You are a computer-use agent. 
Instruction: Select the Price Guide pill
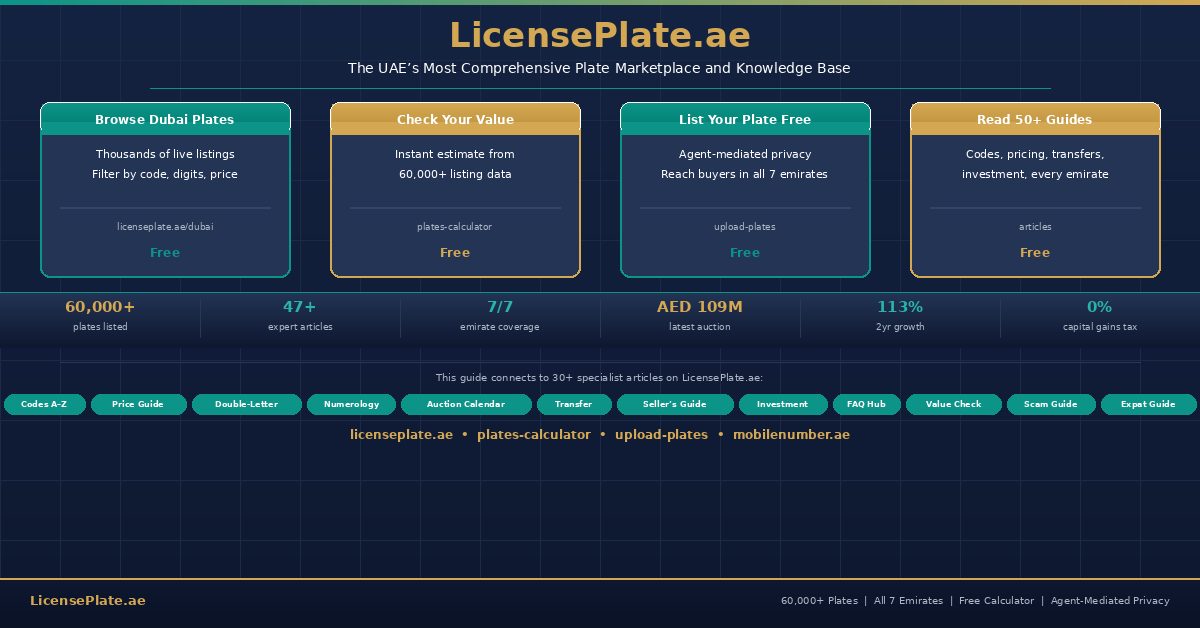pyautogui.click(x=138, y=404)
